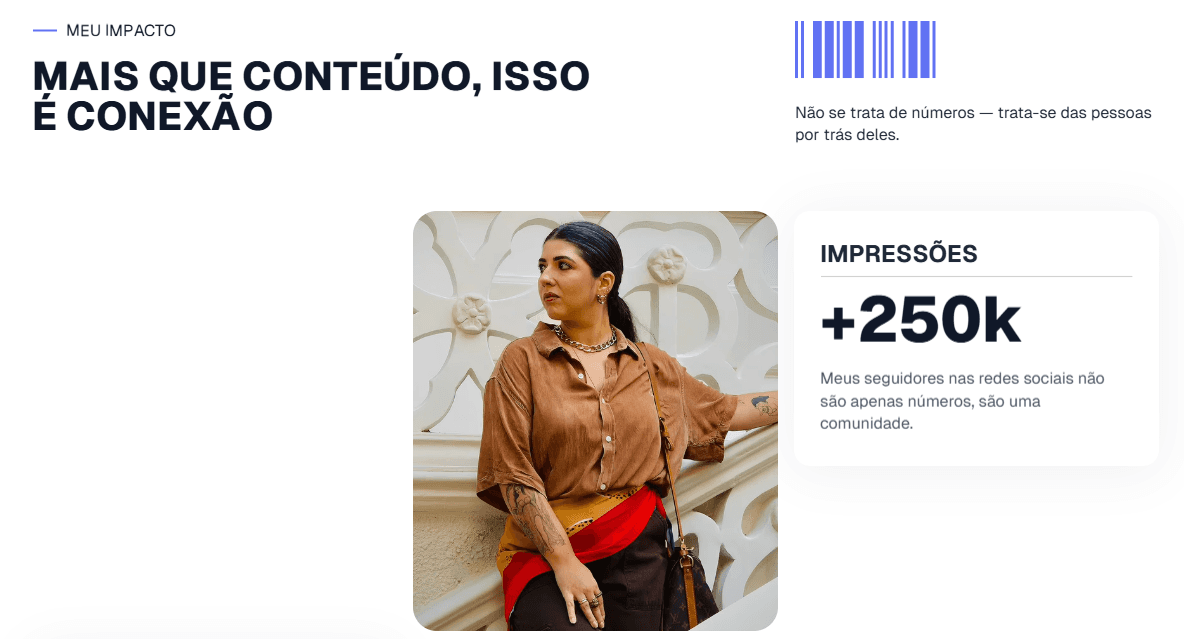Click the blue dash before MEU IMPACTO

pyautogui.click(x=45, y=31)
